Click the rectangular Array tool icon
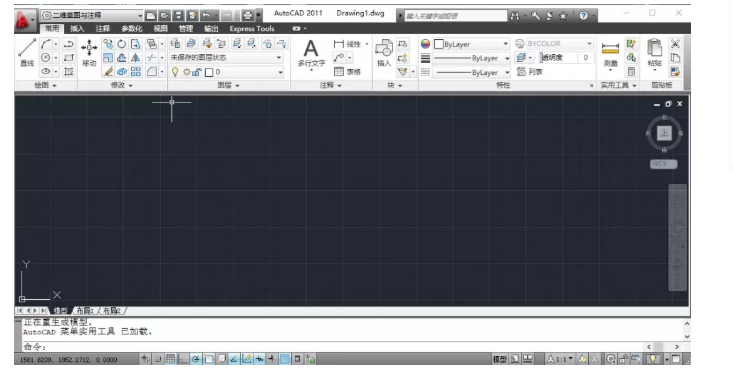Screen dimensions: 733x382 click(x=136, y=72)
